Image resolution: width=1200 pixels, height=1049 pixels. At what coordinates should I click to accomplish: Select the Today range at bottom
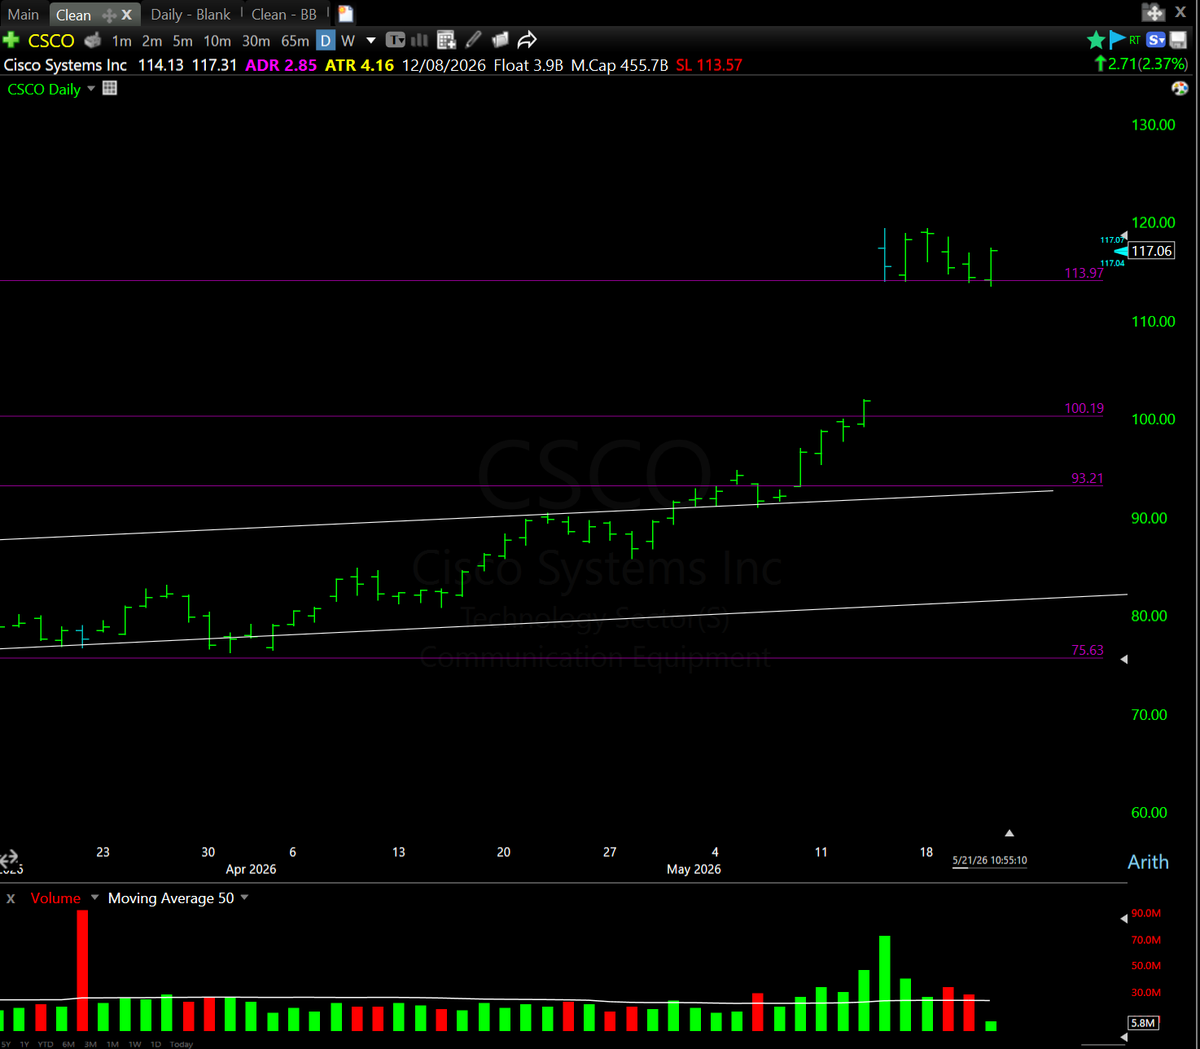tap(181, 1044)
